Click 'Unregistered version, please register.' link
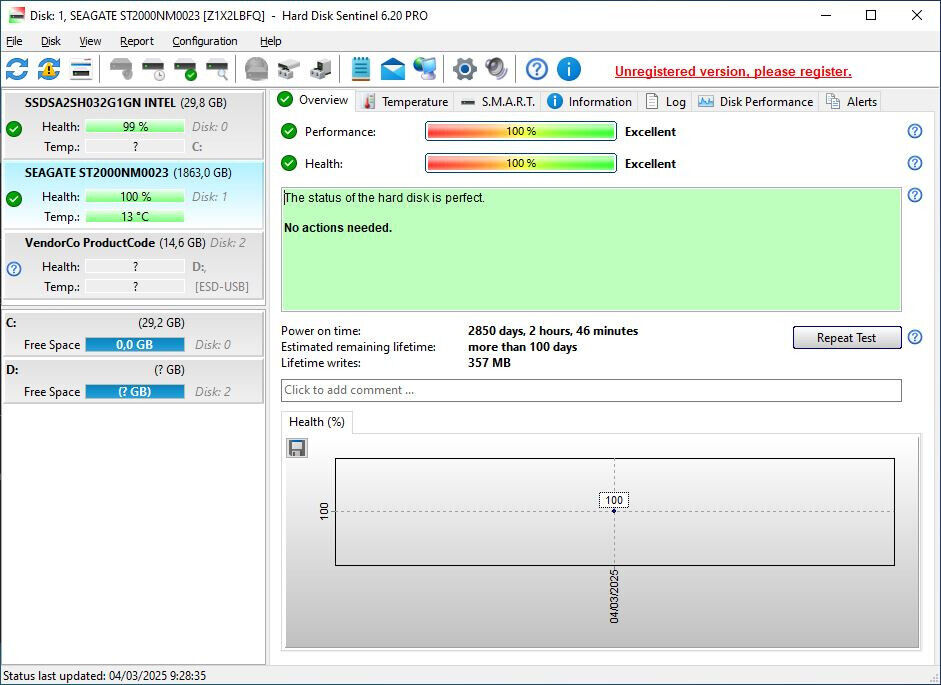This screenshot has width=941, height=685. click(733, 71)
